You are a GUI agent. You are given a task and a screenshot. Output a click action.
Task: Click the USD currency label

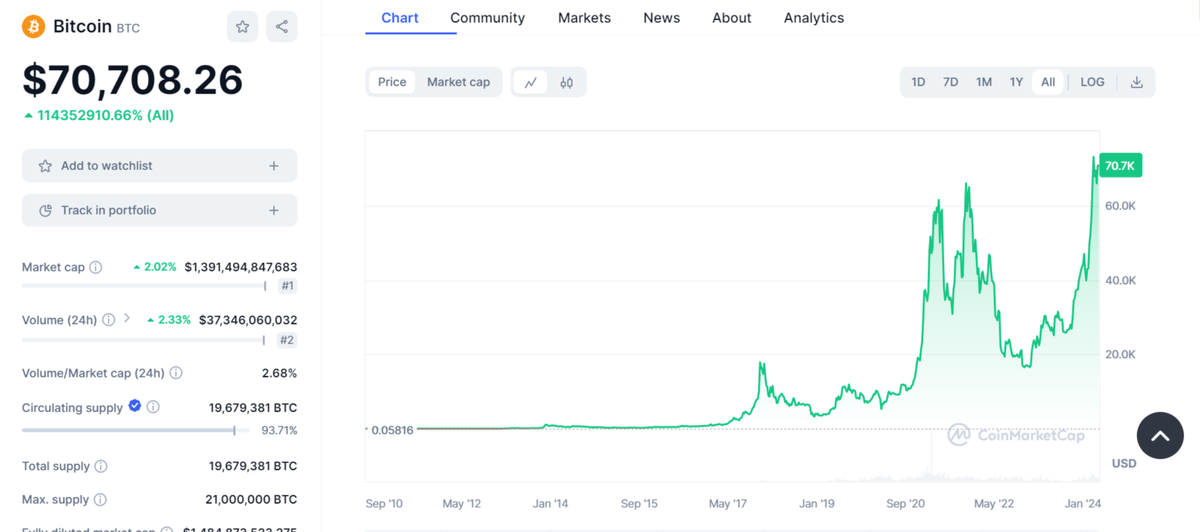point(1124,463)
